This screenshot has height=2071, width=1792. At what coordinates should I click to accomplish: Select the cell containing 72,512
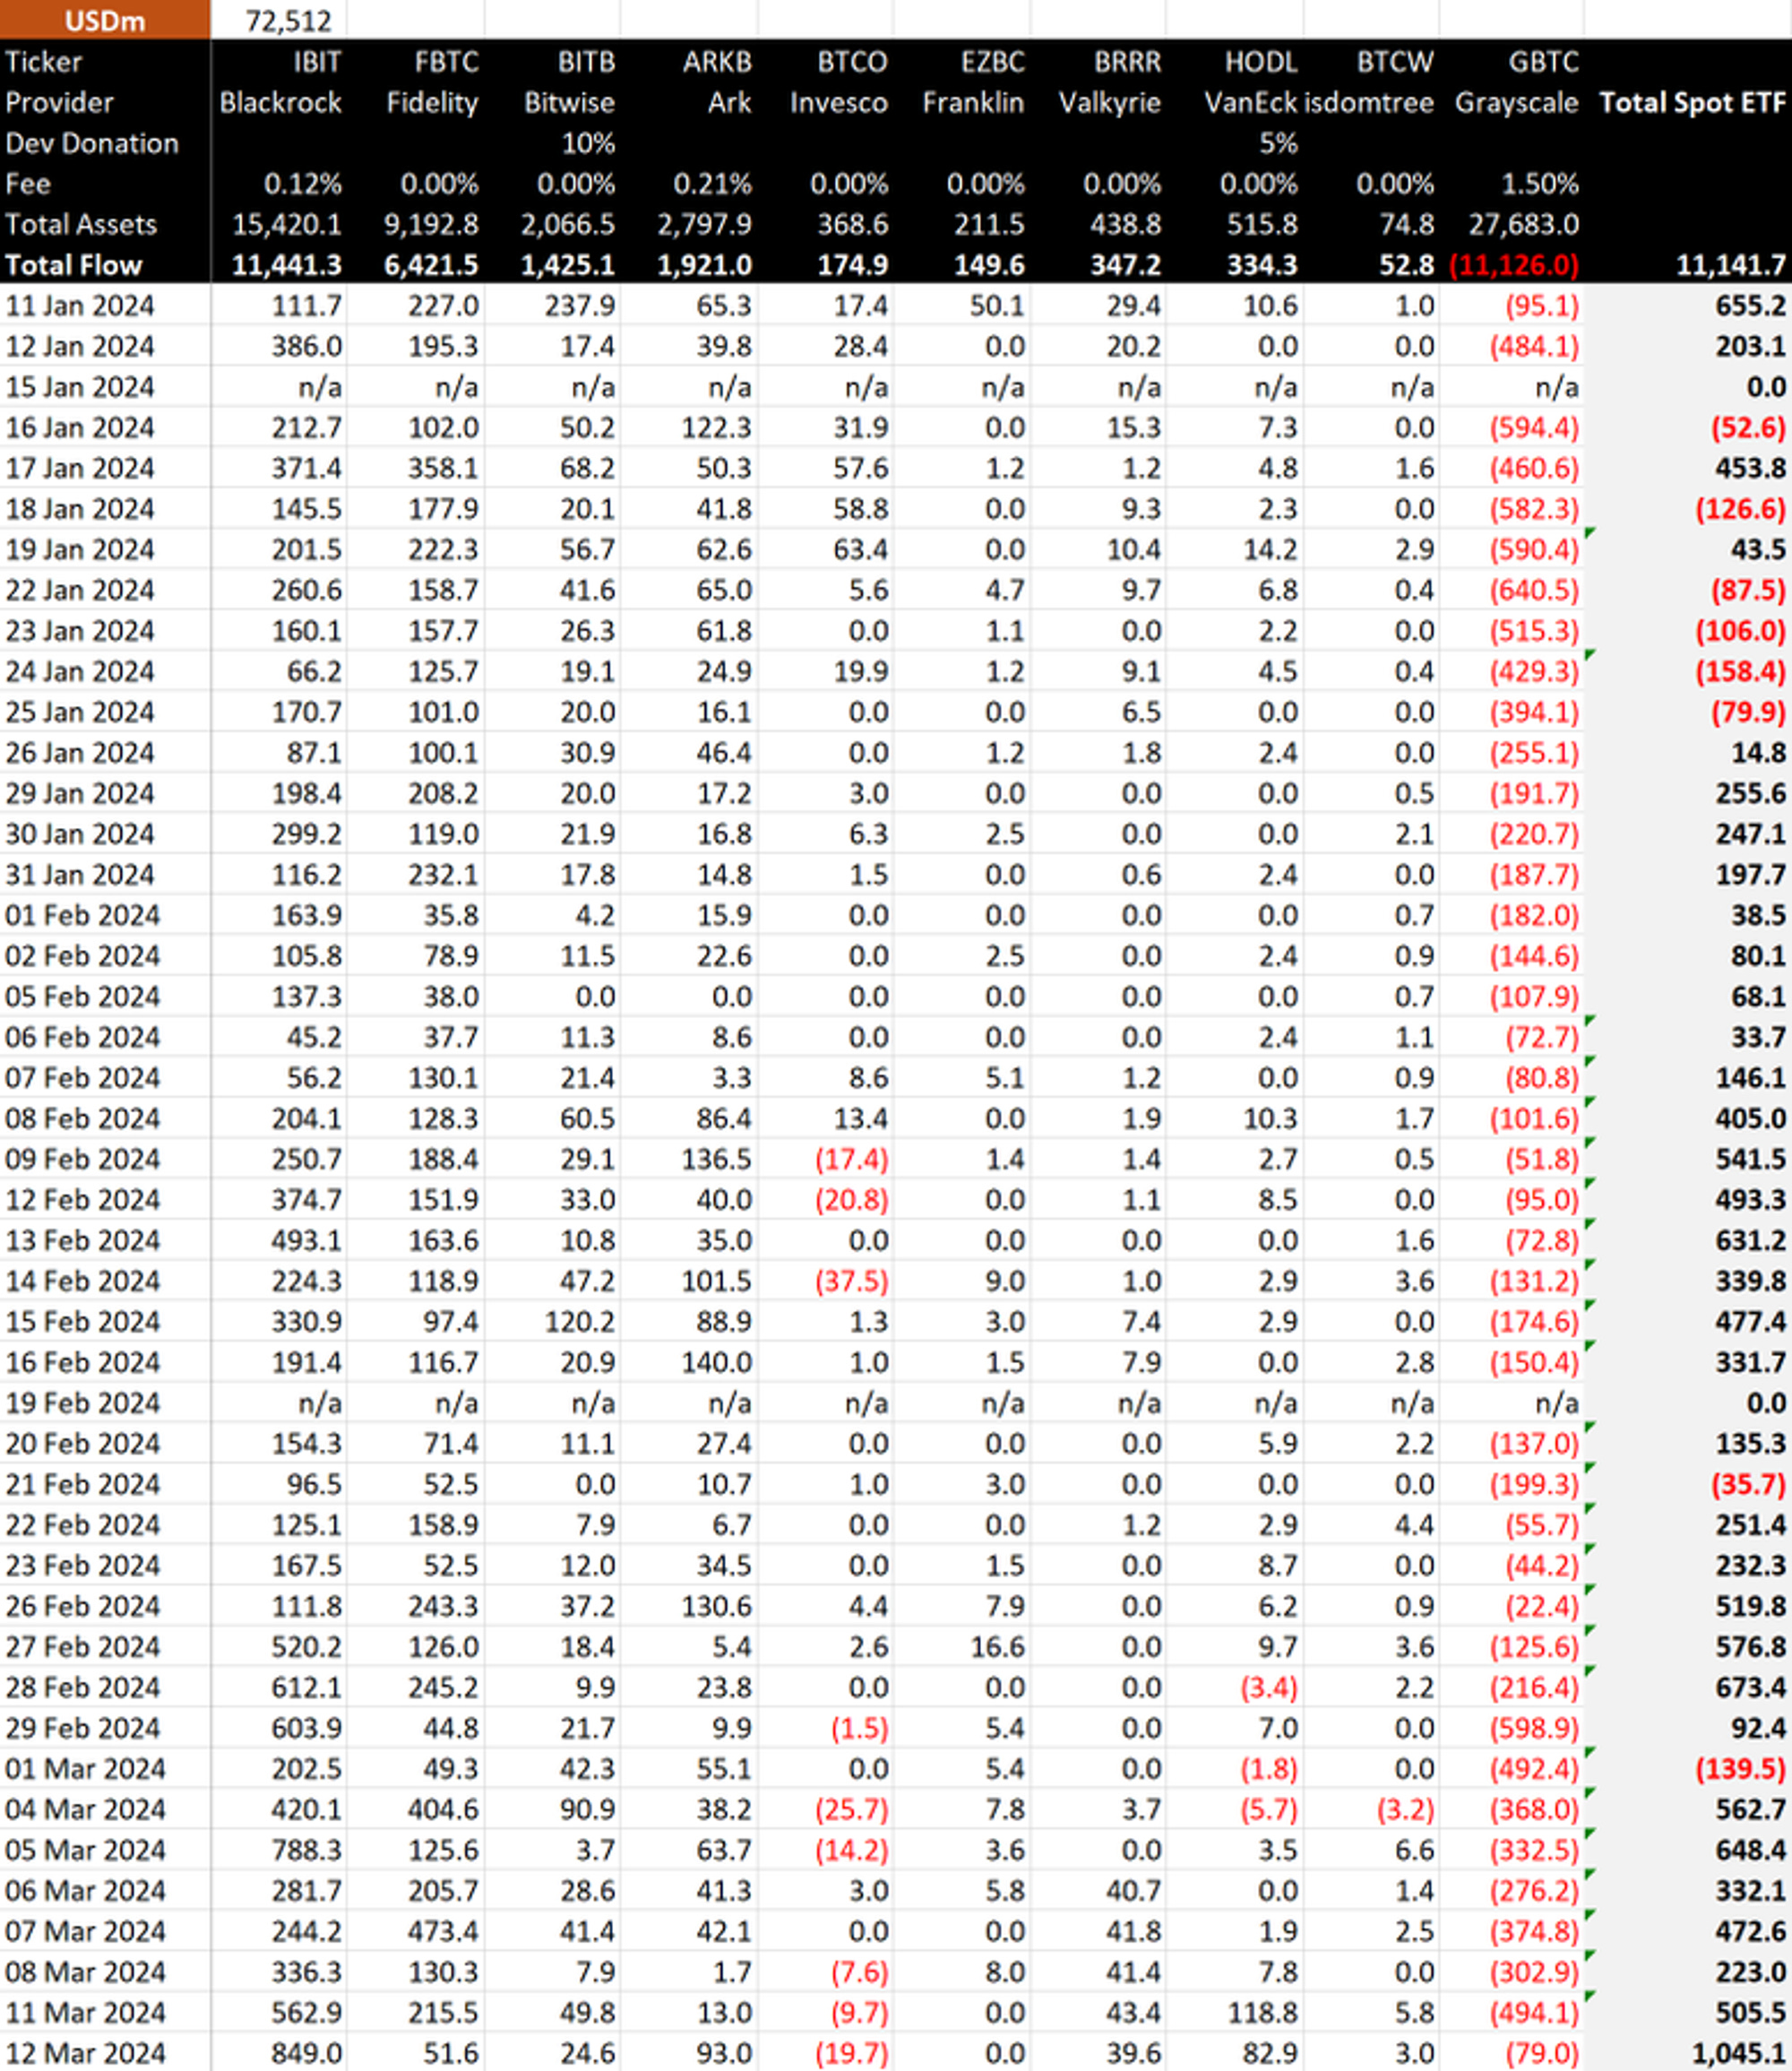[x=288, y=20]
